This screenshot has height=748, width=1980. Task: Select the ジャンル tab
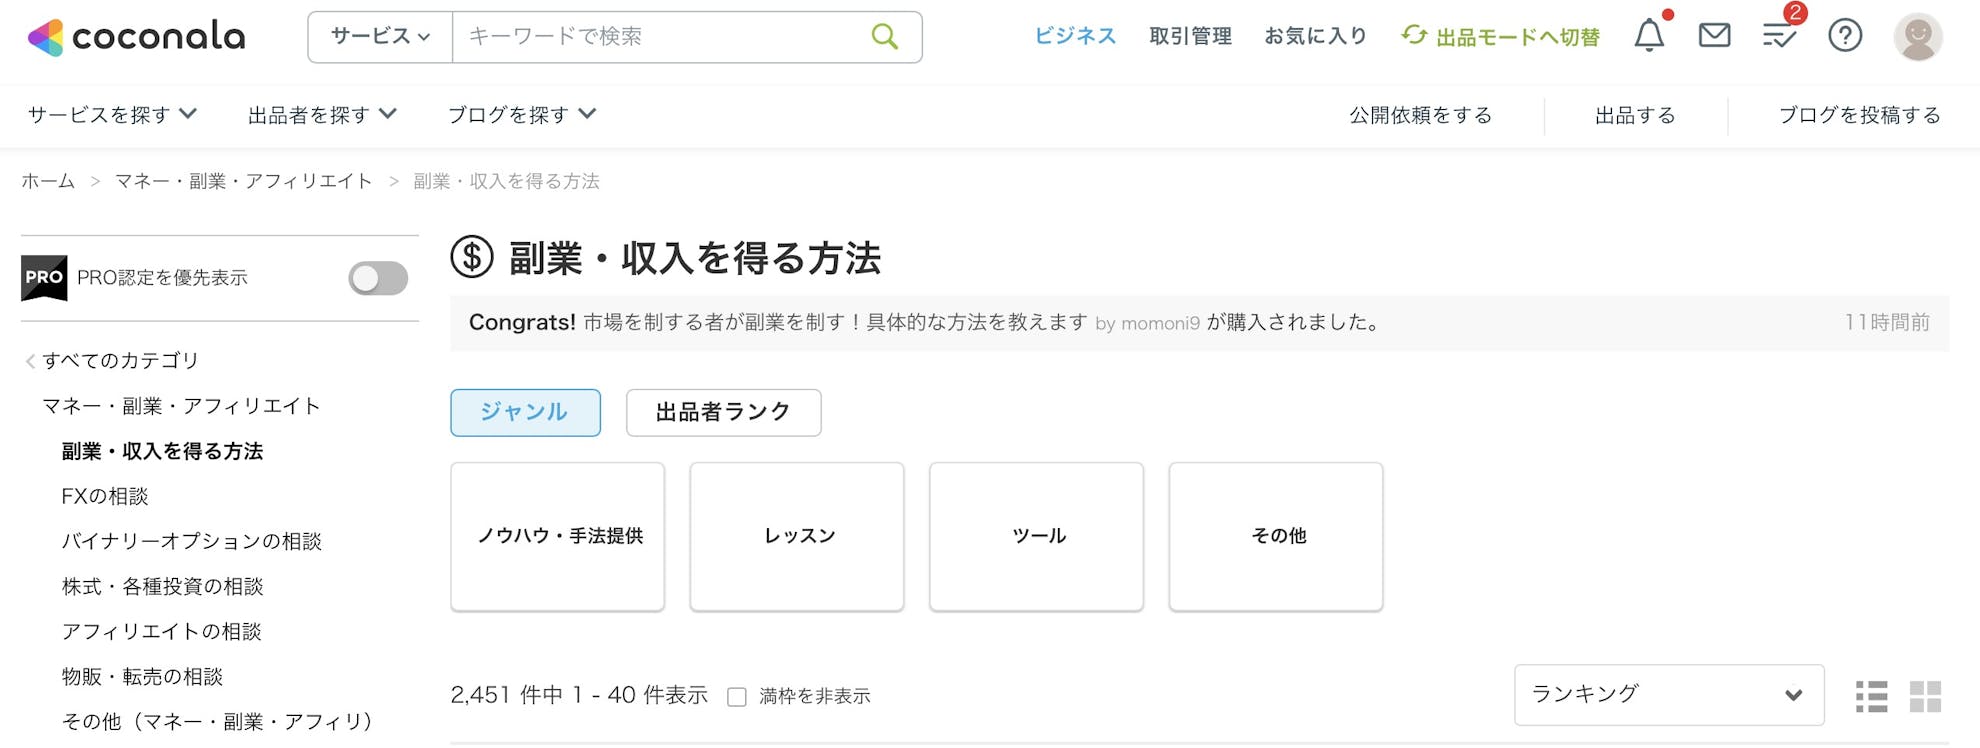pos(525,412)
